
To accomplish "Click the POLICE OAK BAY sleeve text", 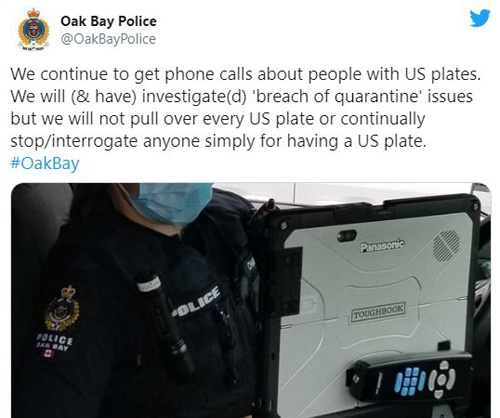I will (54, 342).
